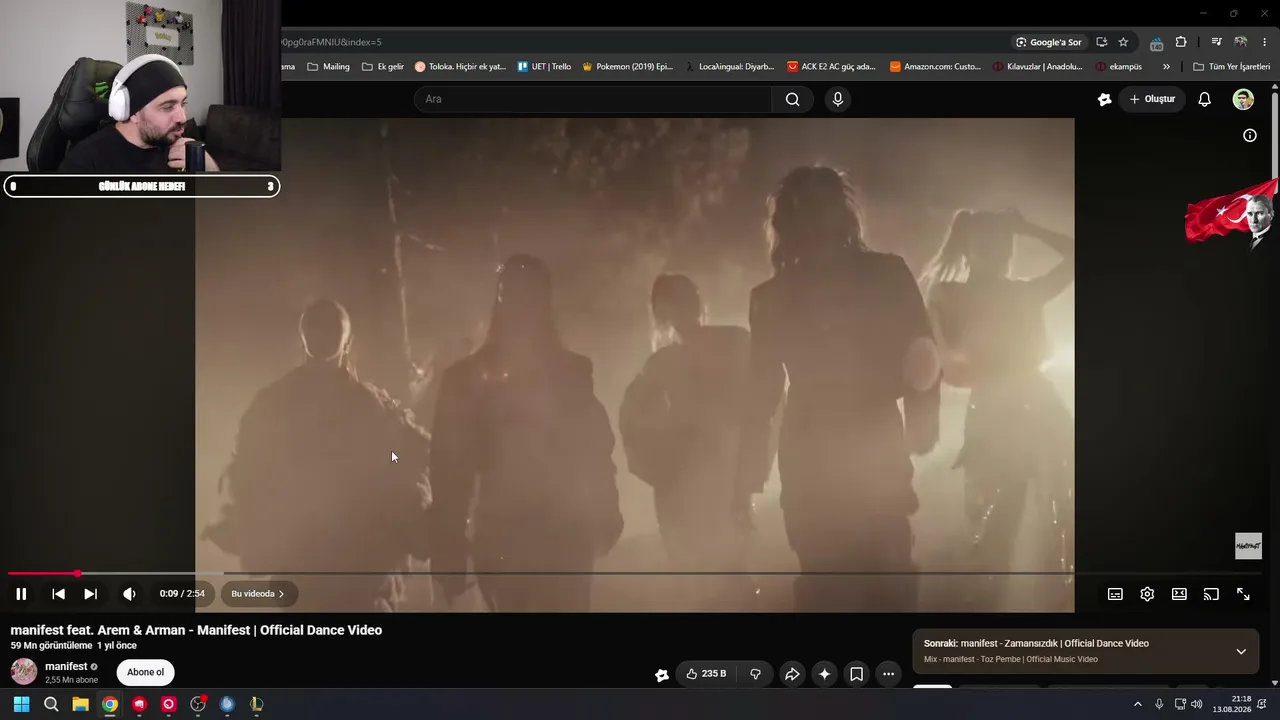Click the manifest channel watermark in player

[x=1248, y=546]
